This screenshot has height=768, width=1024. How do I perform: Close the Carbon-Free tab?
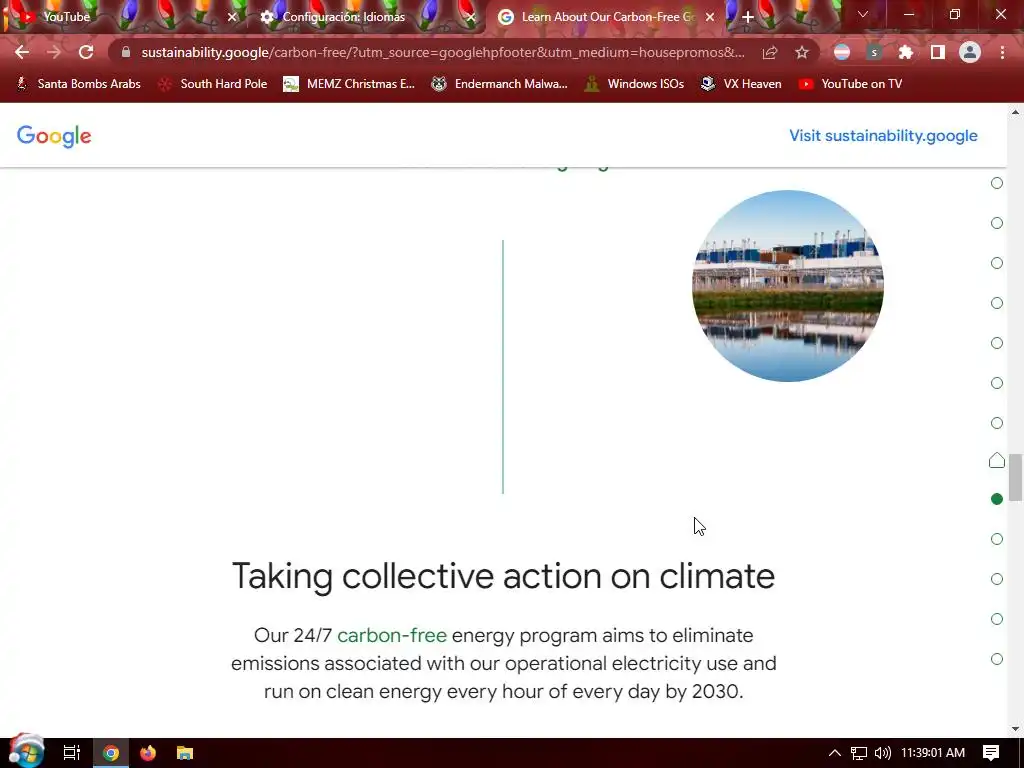pyautogui.click(x=711, y=17)
